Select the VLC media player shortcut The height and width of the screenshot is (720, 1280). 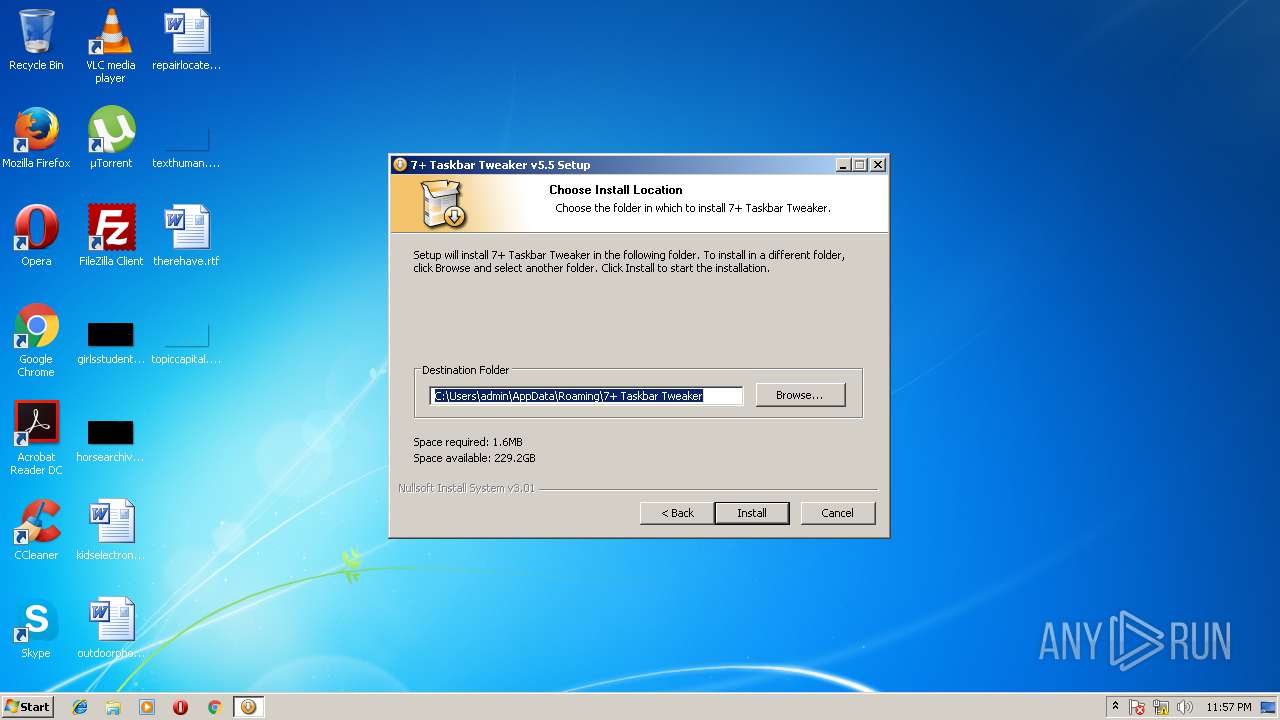(x=111, y=46)
